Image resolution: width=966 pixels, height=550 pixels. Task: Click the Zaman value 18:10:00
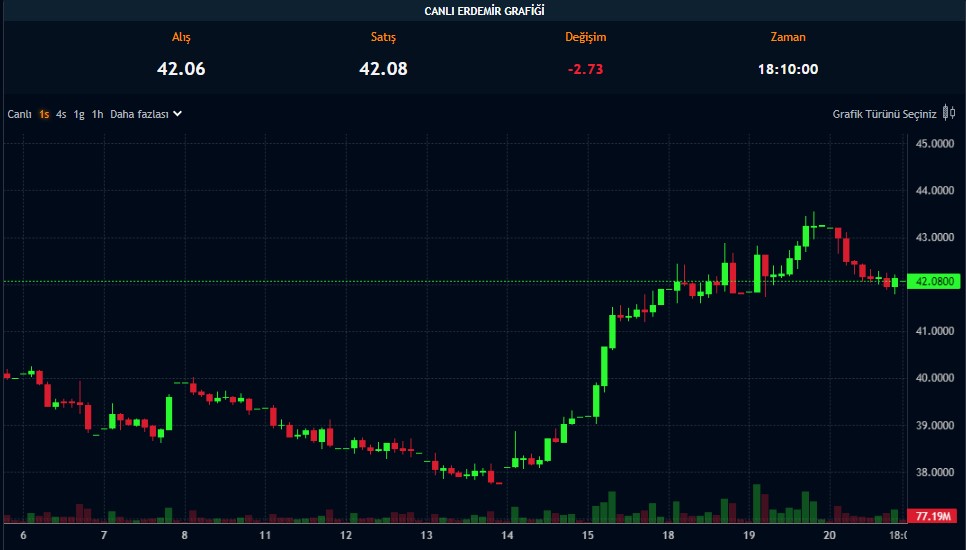coord(788,69)
